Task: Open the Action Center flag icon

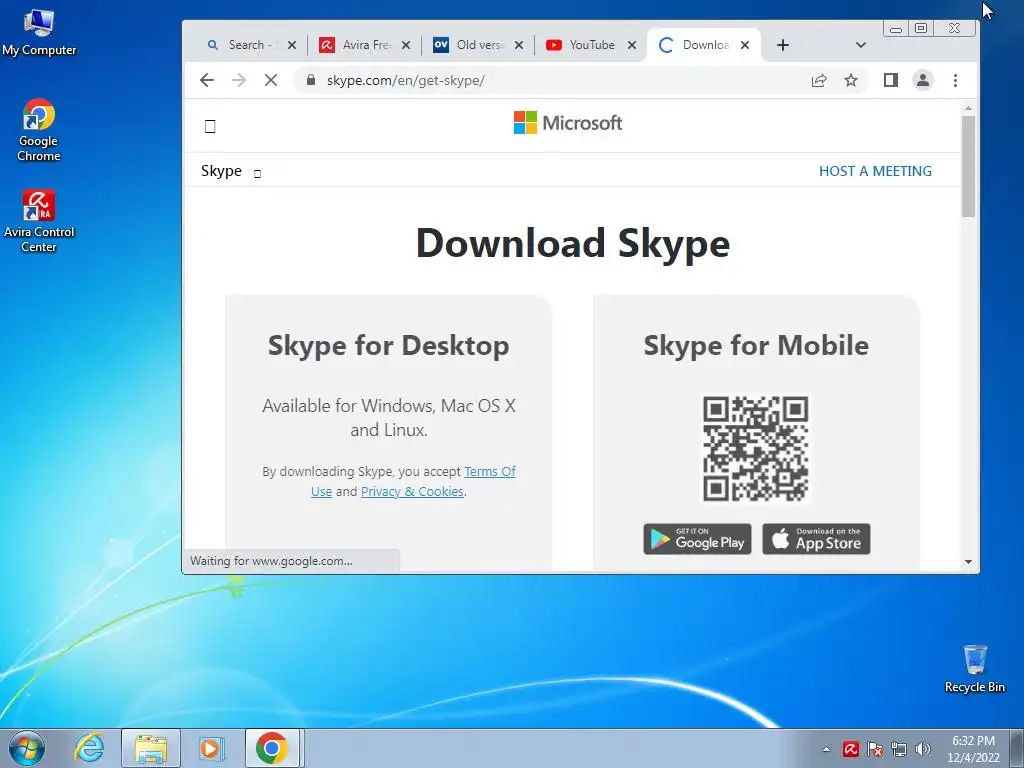Action: [875, 749]
